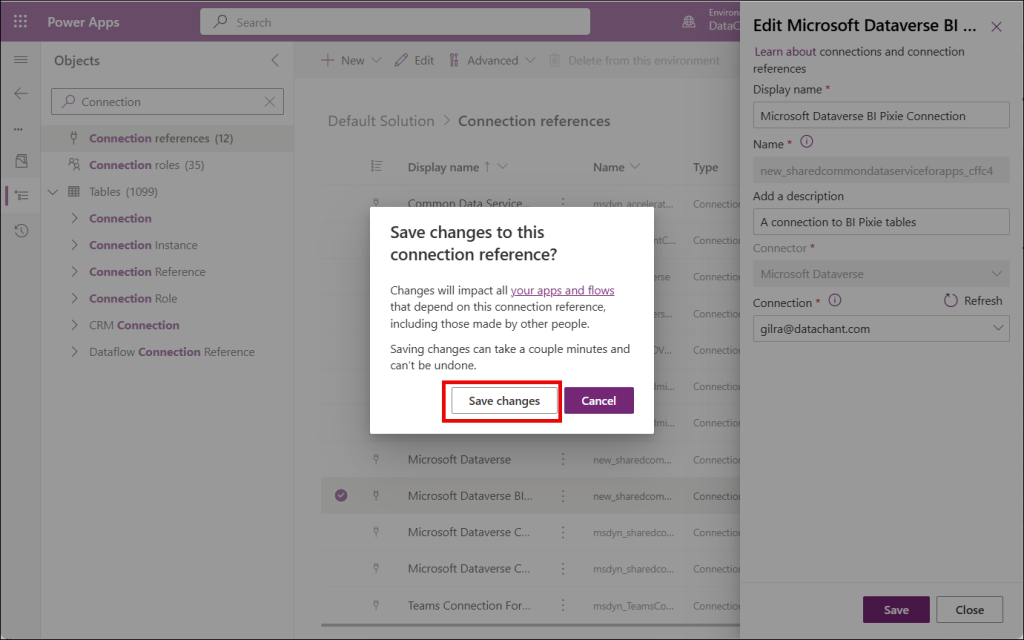The height and width of the screenshot is (640, 1024).
Task: Open the Connection dropdown gilra@datachant.com
Action: [x=880, y=328]
